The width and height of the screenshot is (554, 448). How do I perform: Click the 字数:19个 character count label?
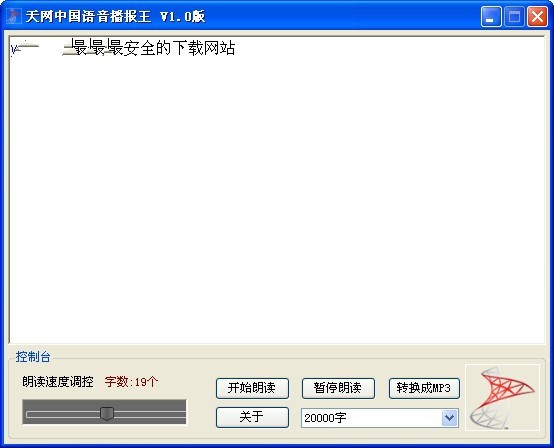pos(131,382)
